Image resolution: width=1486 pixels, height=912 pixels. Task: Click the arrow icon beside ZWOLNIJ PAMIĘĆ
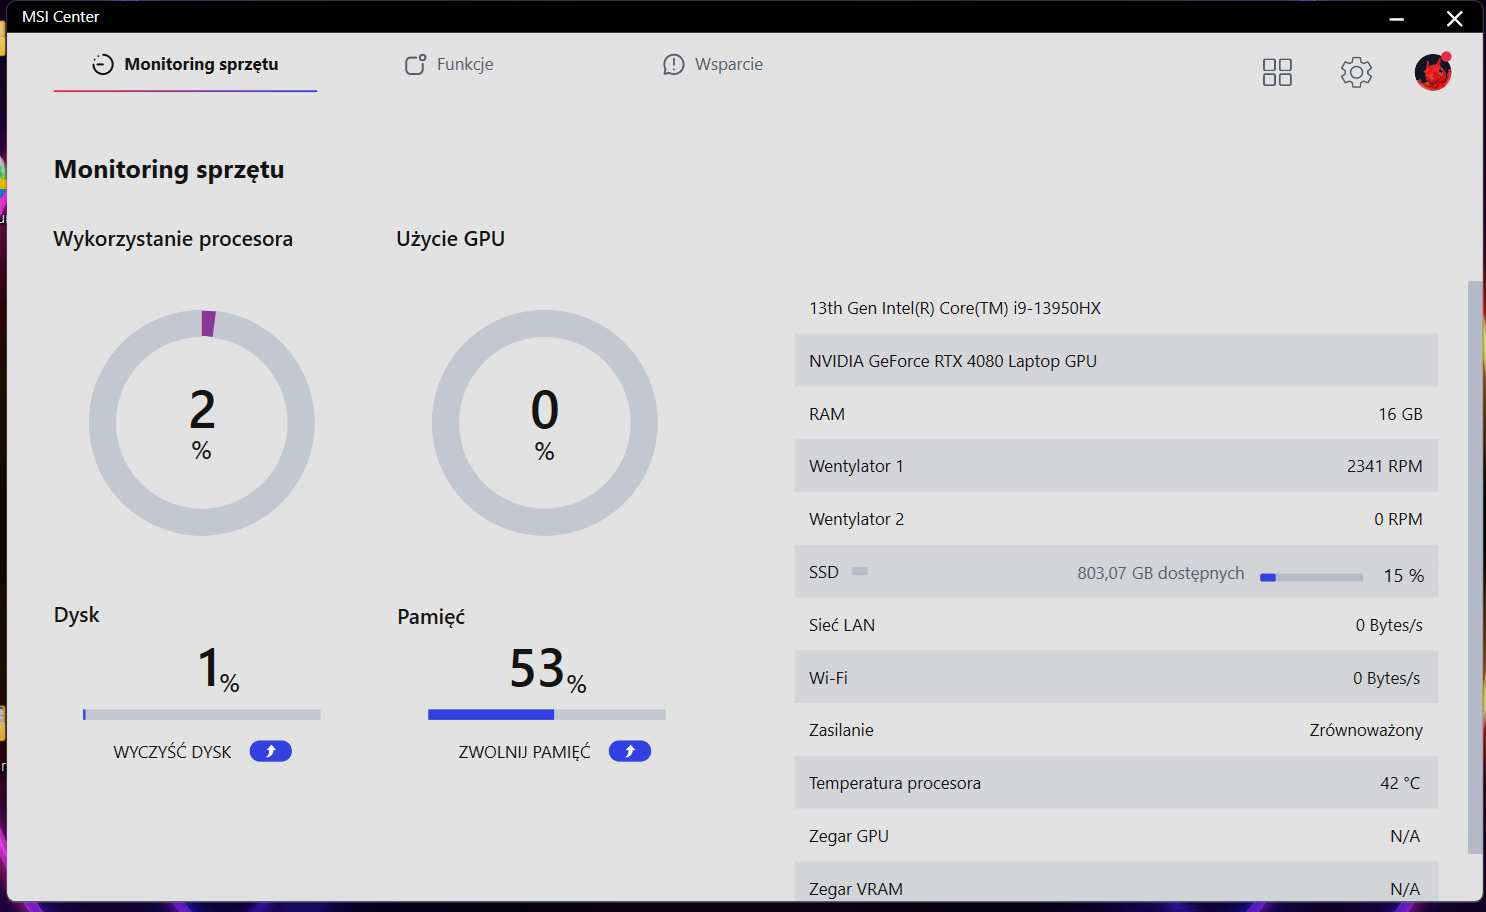click(629, 751)
